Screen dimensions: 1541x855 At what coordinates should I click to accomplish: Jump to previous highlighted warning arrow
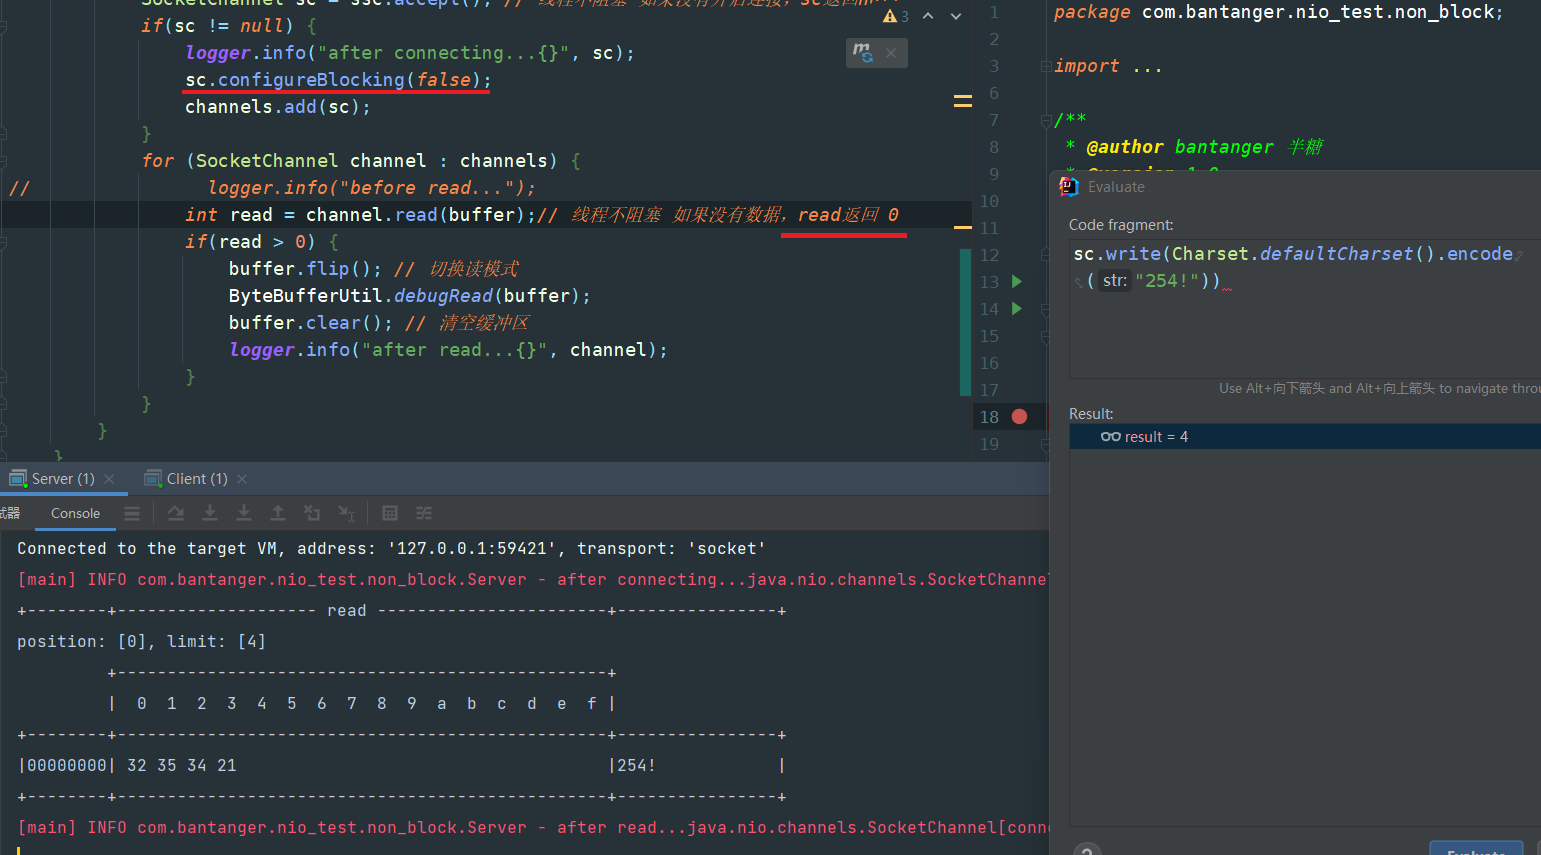tap(928, 16)
